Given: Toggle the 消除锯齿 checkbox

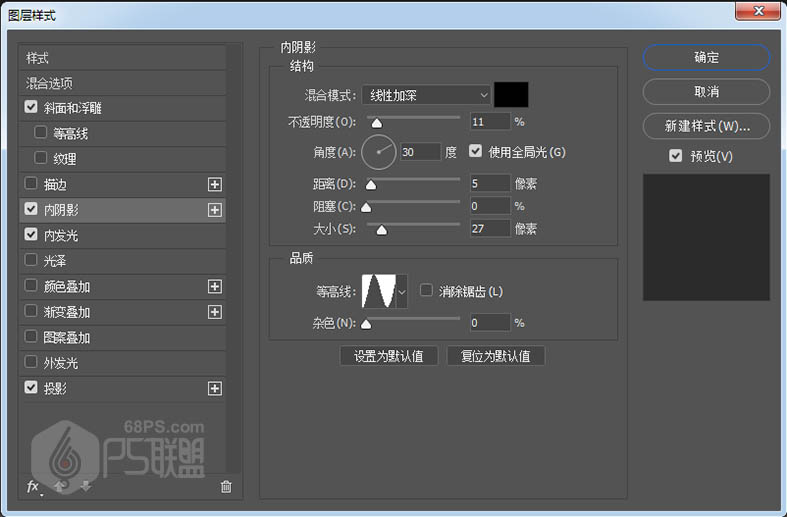Looking at the screenshot, I should (x=426, y=290).
